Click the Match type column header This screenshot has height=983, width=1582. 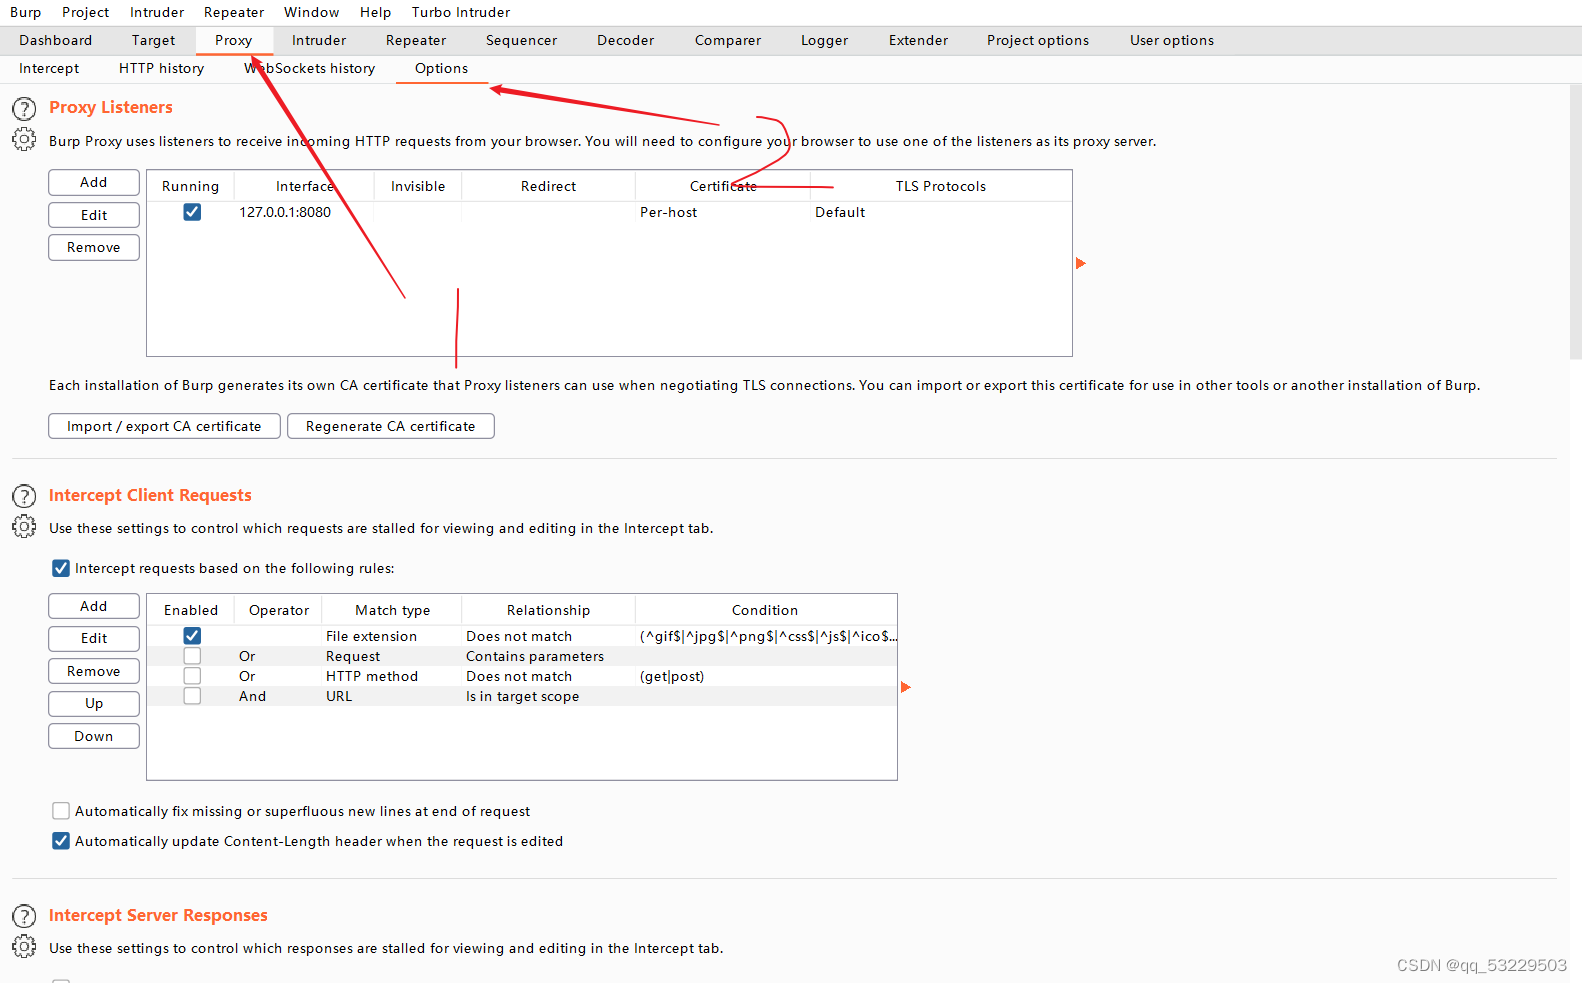click(x=393, y=610)
